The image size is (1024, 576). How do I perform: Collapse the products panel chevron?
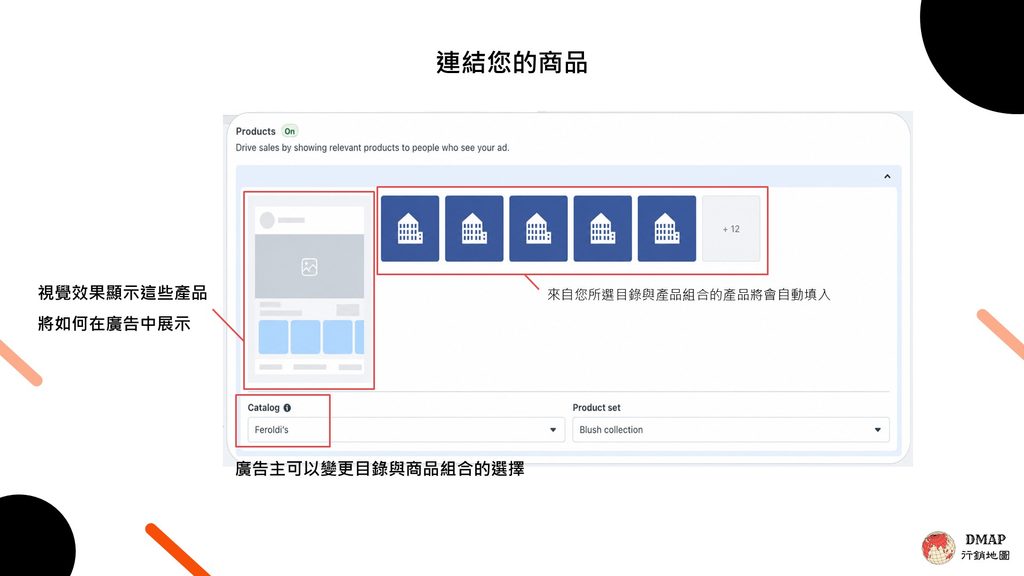pos(887,176)
